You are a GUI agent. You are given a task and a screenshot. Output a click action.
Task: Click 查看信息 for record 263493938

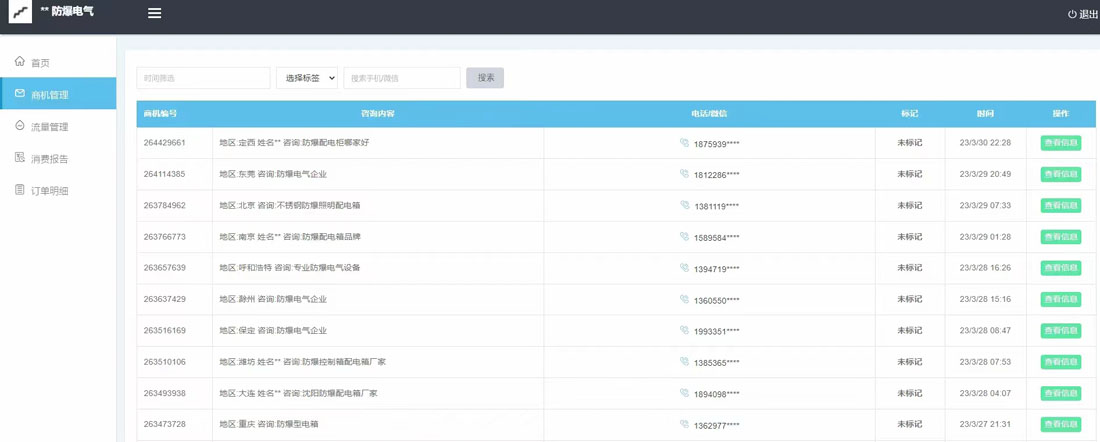(x=1061, y=393)
